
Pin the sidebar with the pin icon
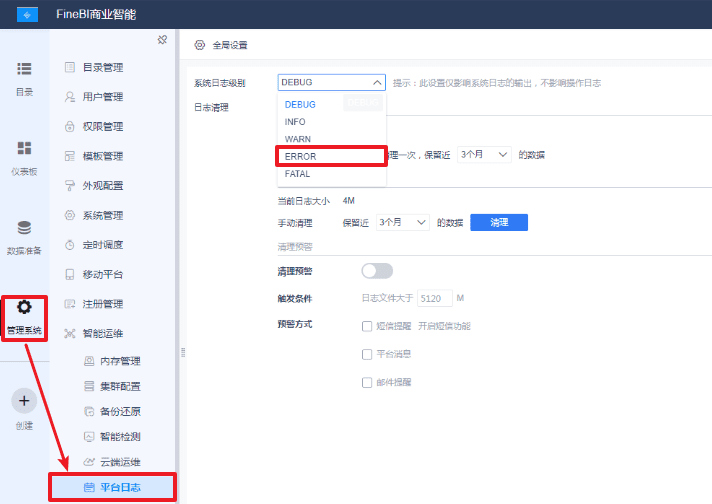click(x=162, y=40)
